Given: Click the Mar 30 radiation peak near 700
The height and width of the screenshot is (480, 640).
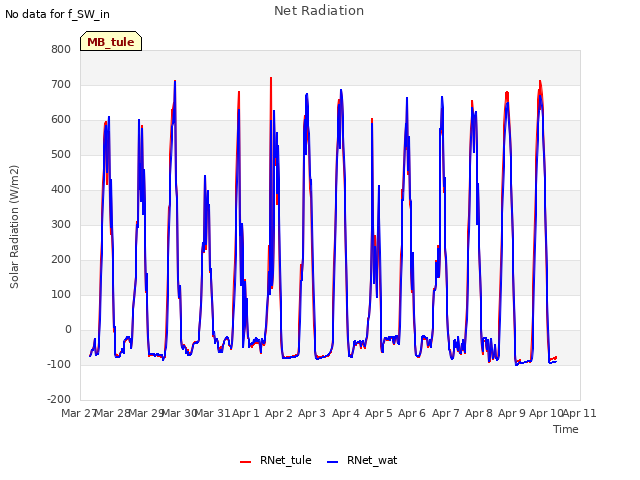Looking at the screenshot, I should coord(175,82).
